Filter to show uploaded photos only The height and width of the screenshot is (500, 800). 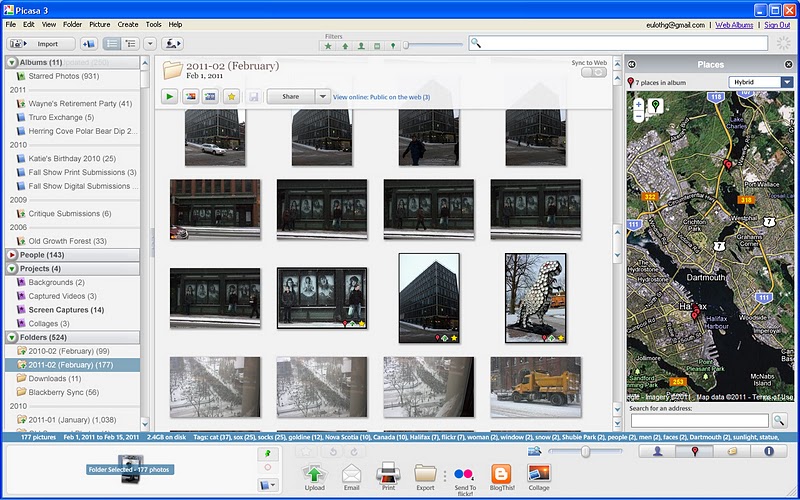click(x=345, y=46)
